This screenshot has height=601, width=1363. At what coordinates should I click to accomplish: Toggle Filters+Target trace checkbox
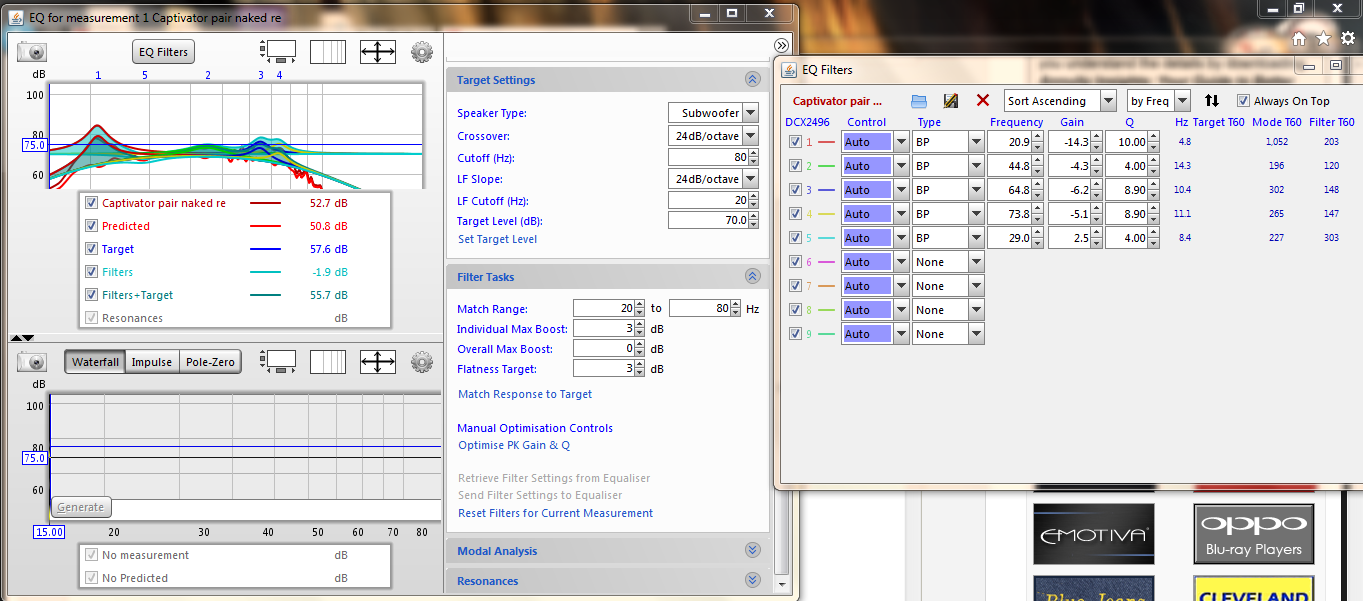click(x=92, y=295)
